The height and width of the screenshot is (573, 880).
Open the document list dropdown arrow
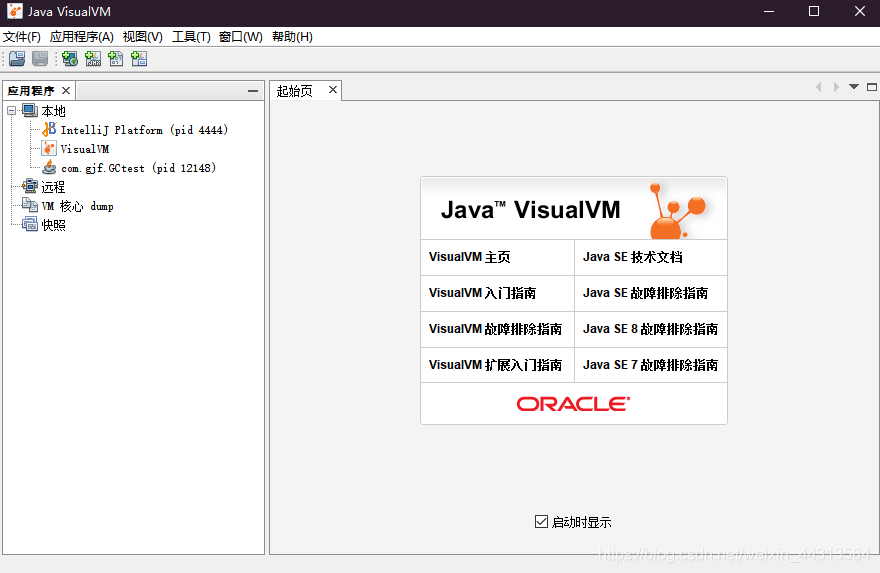[854, 86]
